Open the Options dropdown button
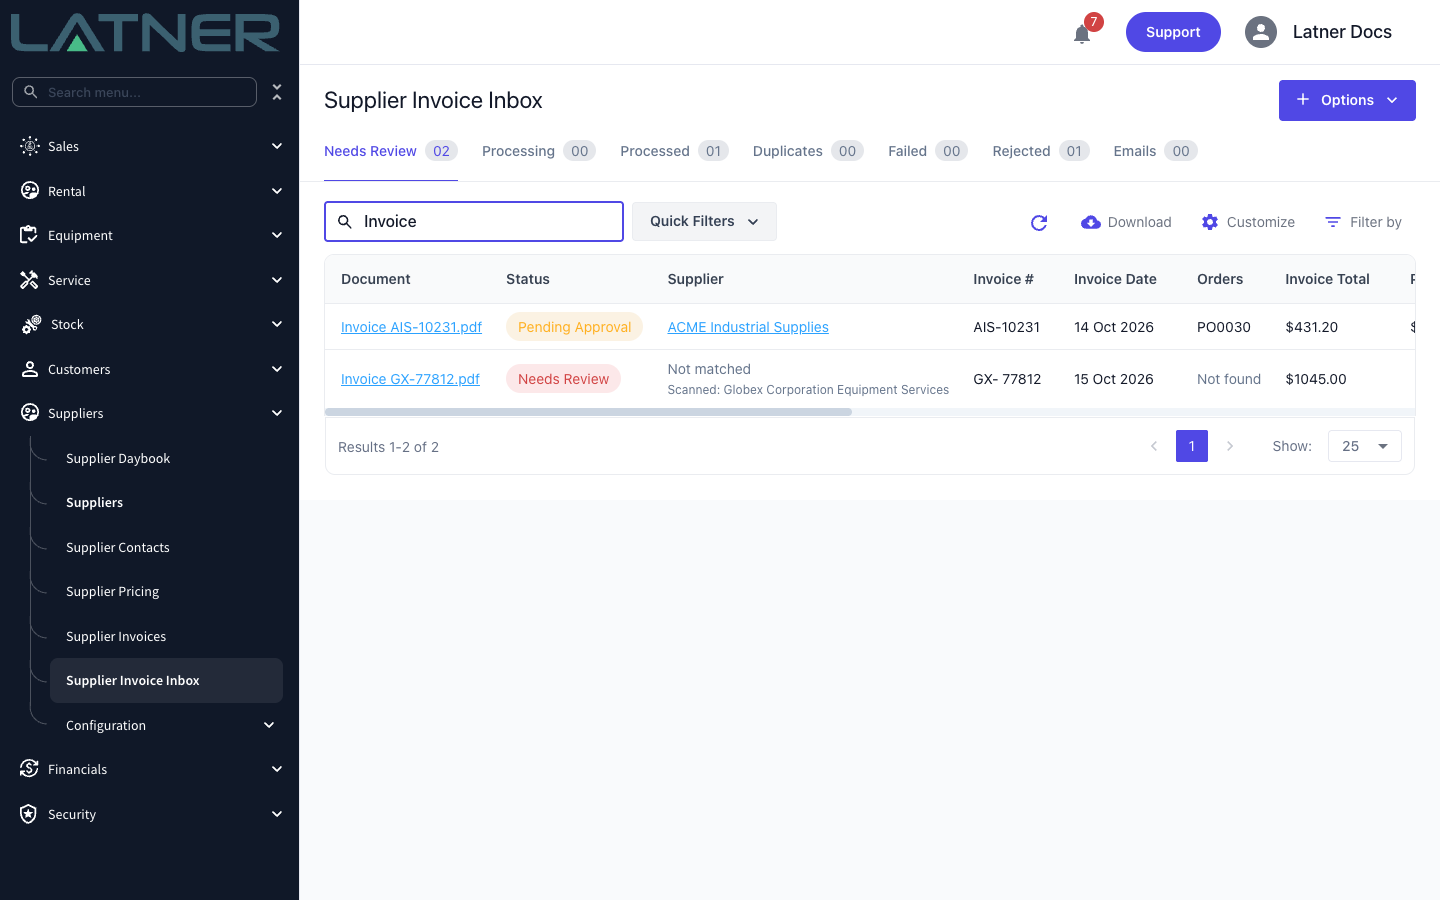The width and height of the screenshot is (1440, 900). coord(1347,100)
